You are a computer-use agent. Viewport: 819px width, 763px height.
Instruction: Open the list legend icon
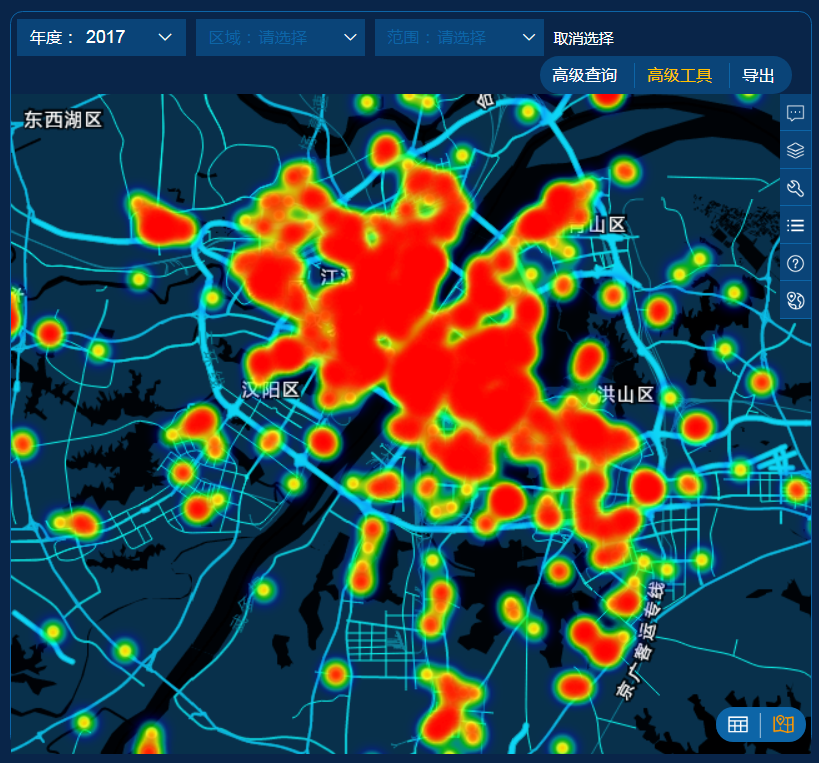(x=795, y=226)
